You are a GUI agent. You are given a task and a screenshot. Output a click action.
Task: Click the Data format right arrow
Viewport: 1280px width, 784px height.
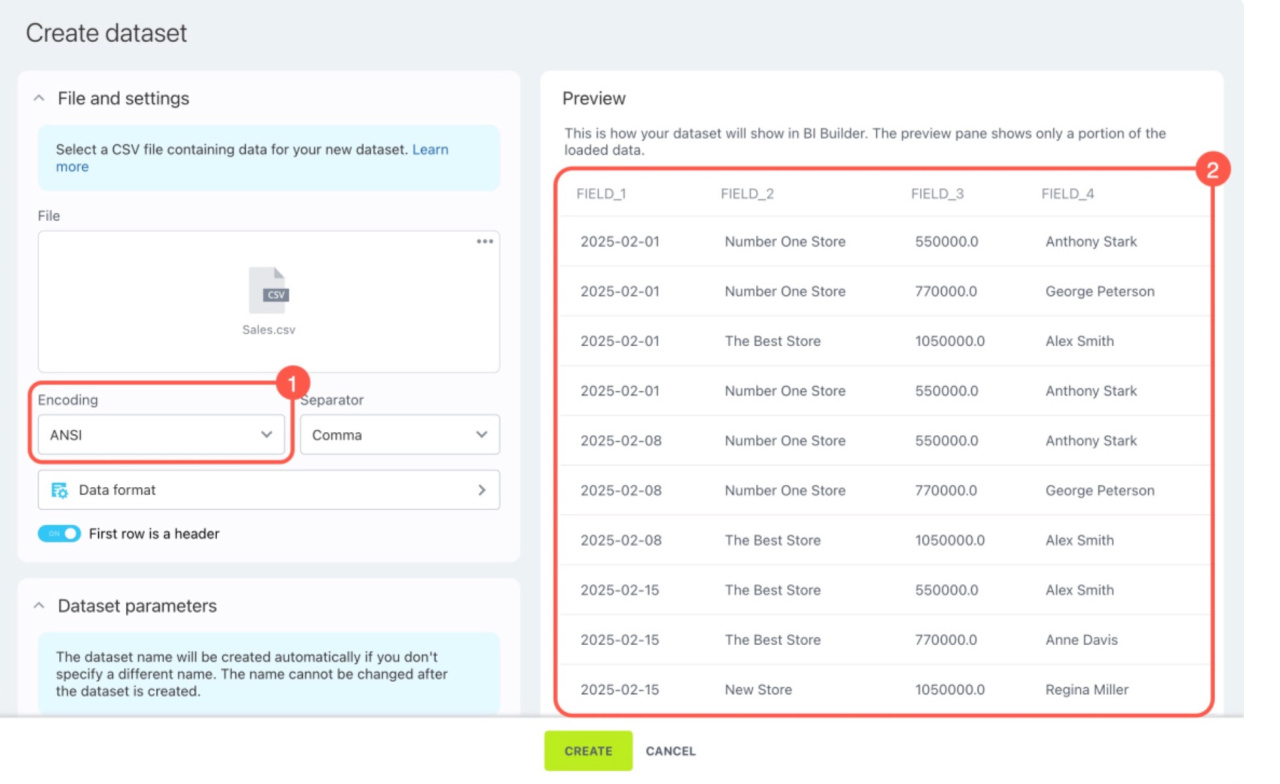pos(481,490)
